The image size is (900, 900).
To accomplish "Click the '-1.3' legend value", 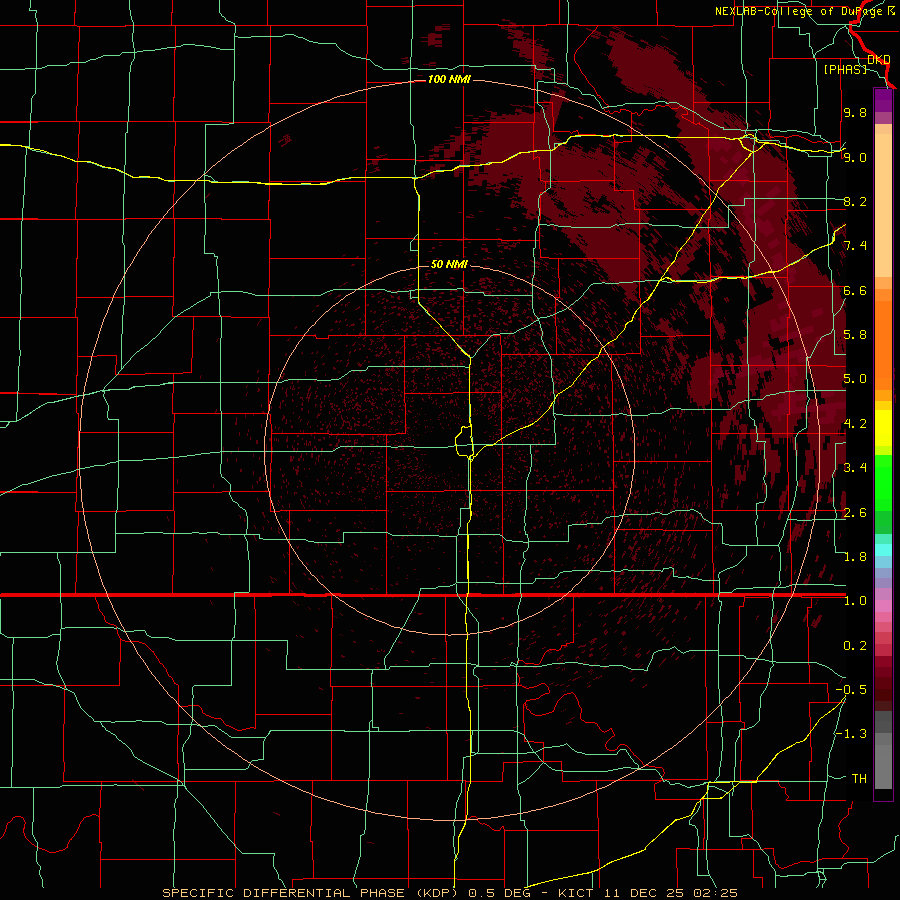I will point(851,734).
